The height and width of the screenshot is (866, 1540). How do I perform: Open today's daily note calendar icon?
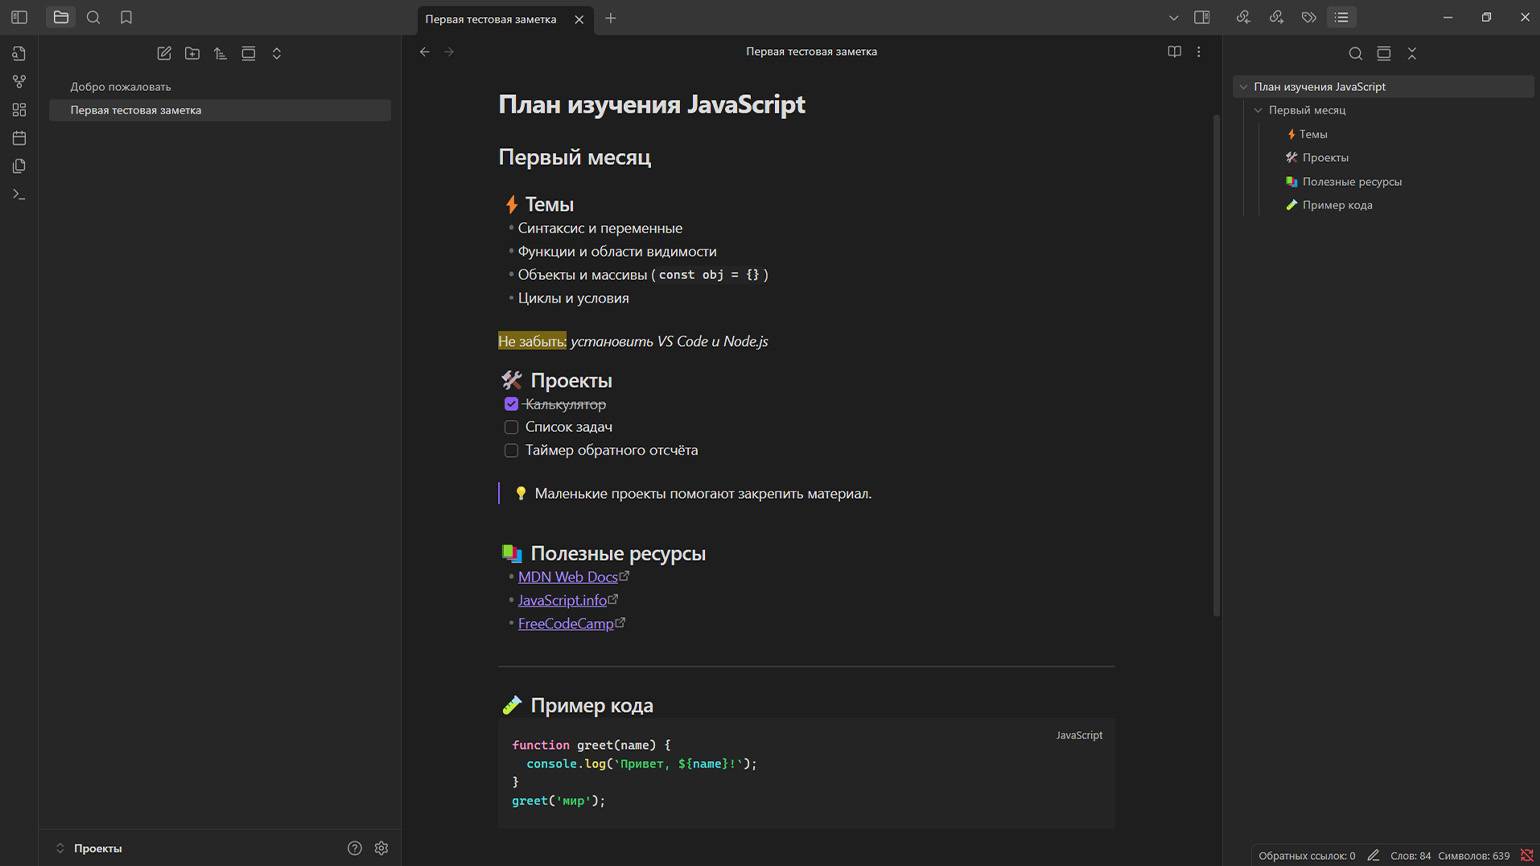pyautogui.click(x=19, y=138)
